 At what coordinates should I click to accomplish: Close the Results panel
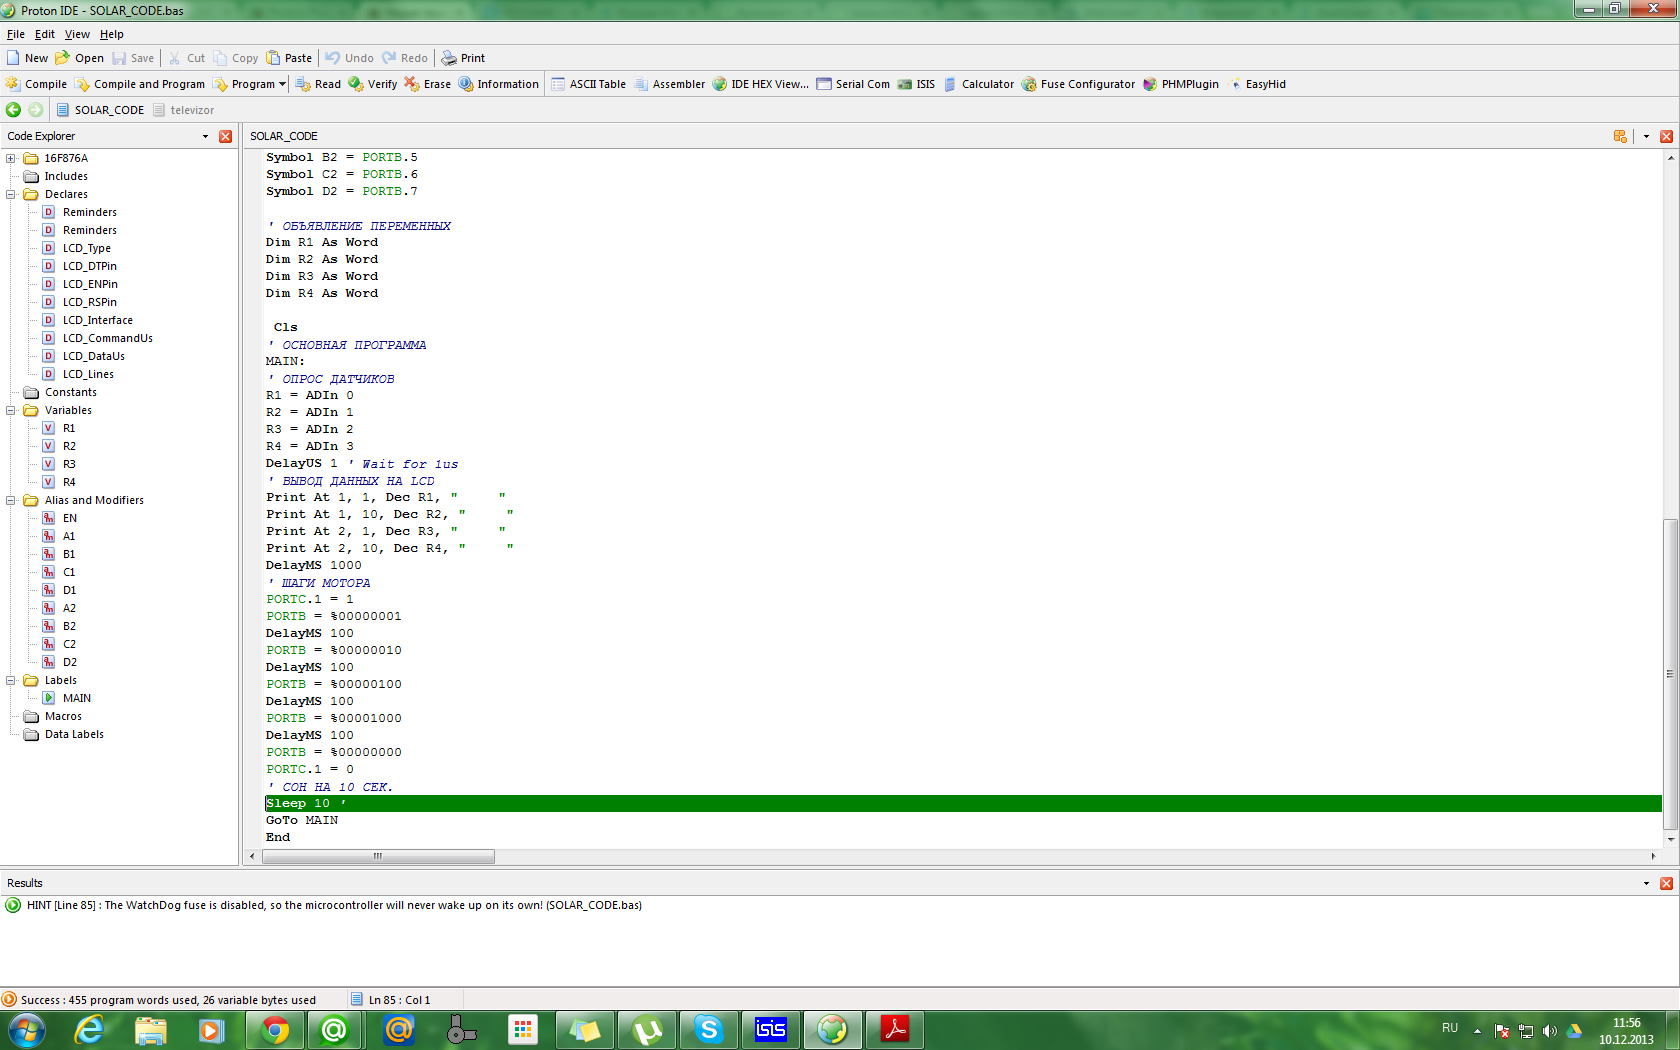1666,883
